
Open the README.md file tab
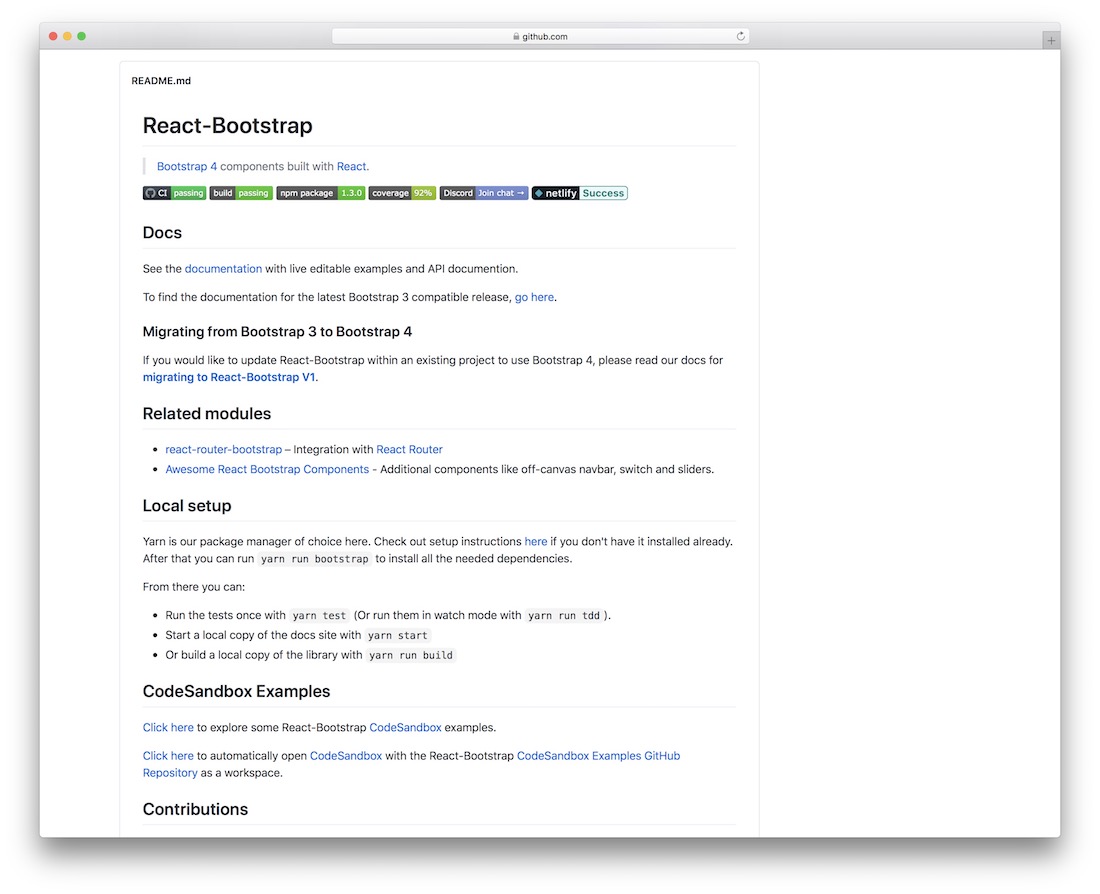(161, 80)
